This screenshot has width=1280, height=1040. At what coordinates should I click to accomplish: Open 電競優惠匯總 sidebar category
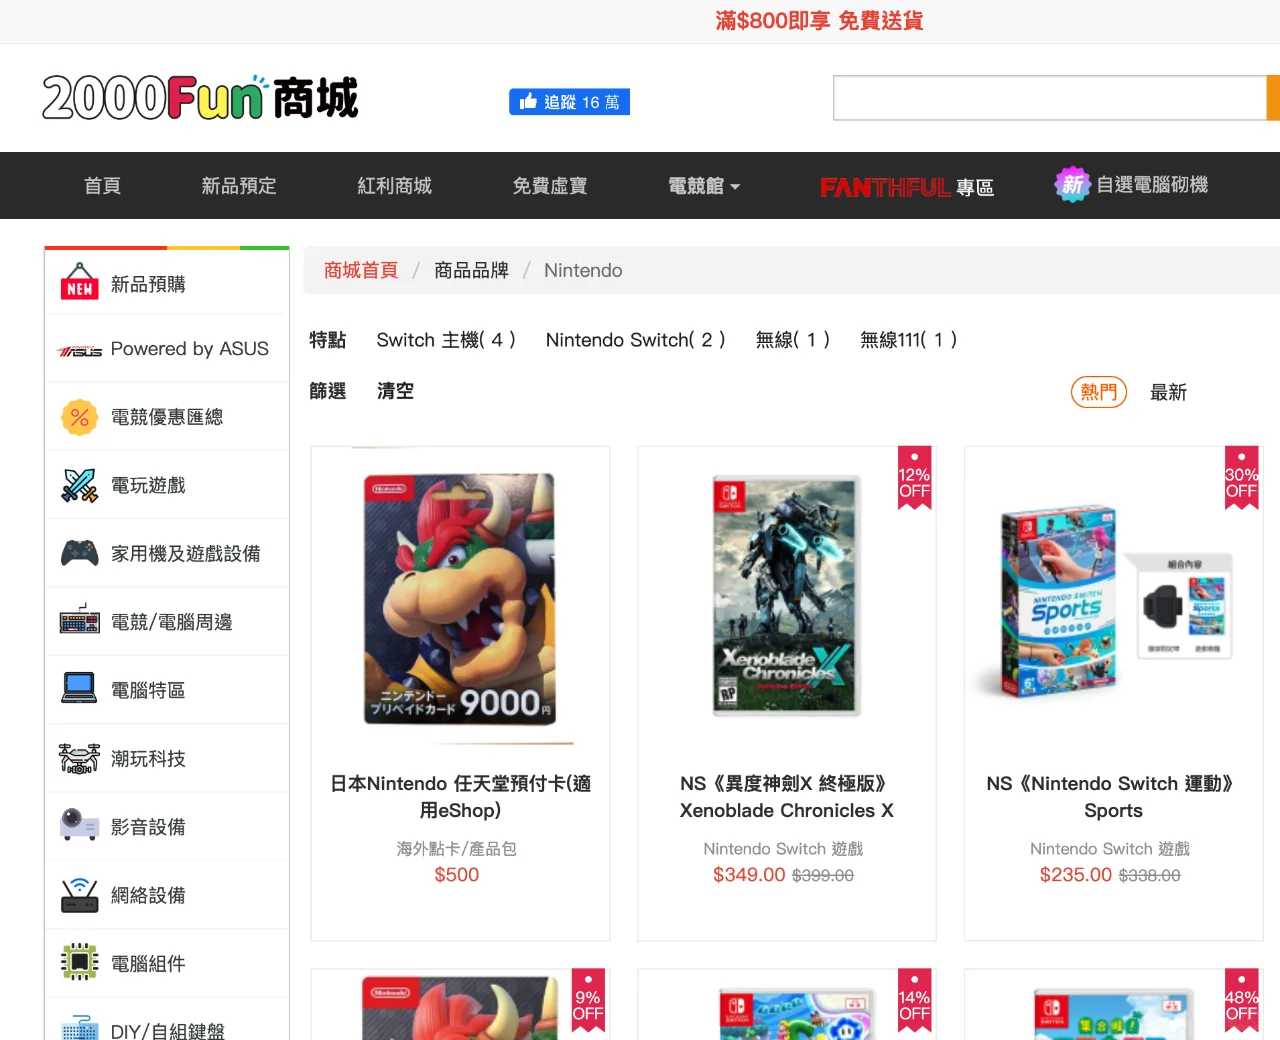[167, 417]
